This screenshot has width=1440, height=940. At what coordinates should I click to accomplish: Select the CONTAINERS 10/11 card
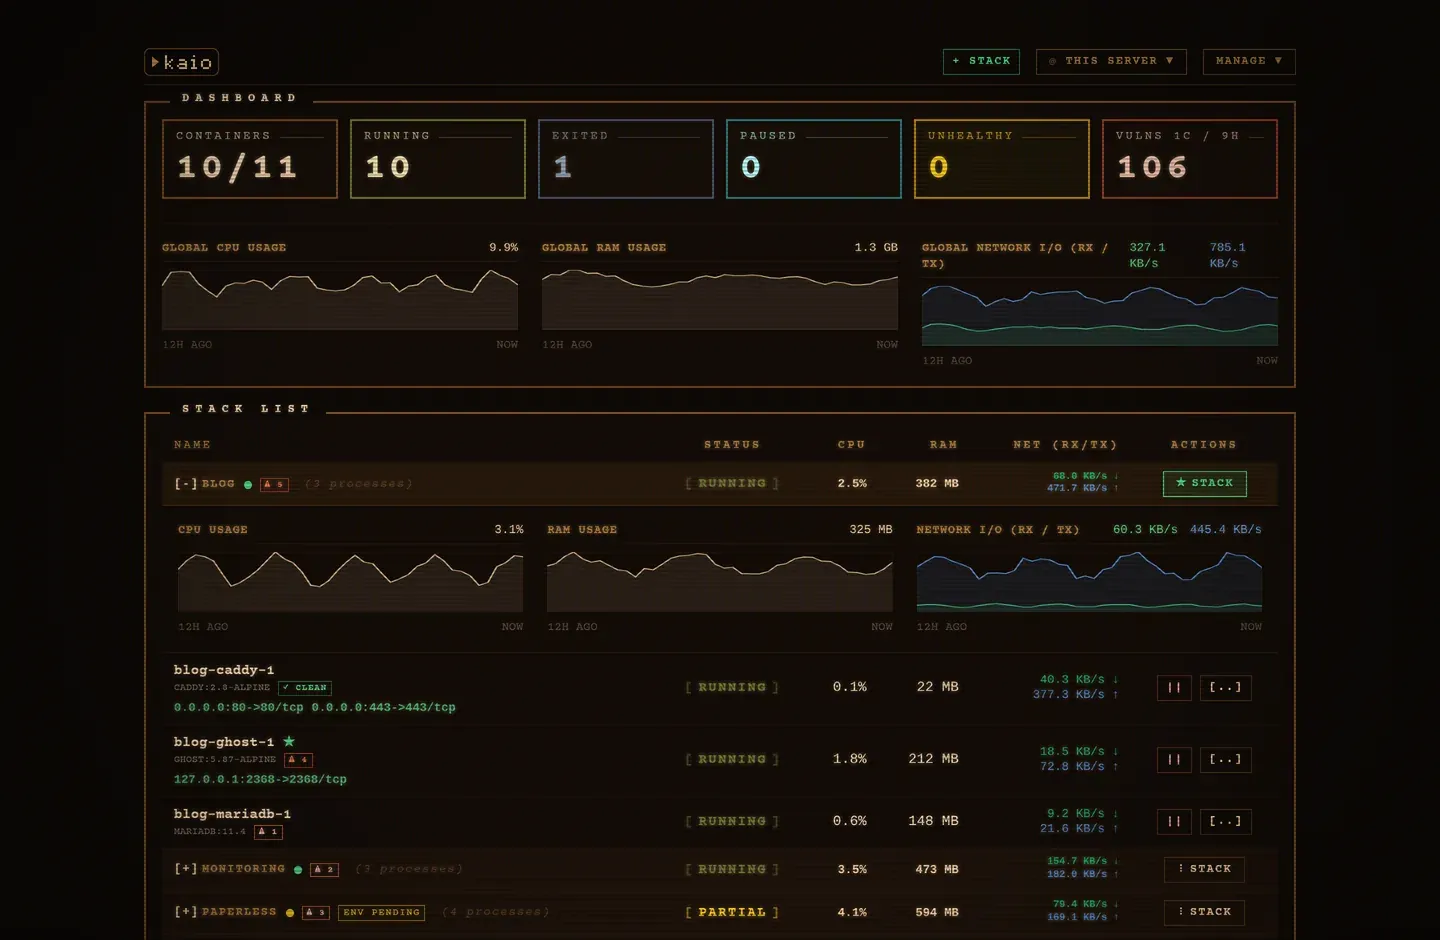point(250,159)
